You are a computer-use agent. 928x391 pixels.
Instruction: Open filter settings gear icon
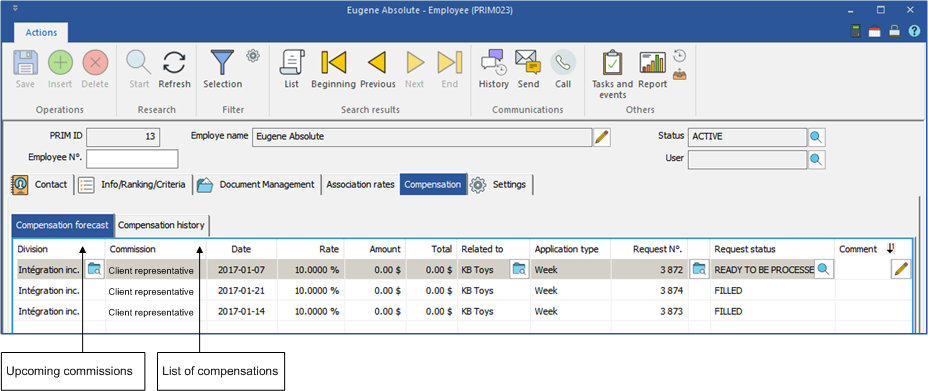[x=253, y=56]
